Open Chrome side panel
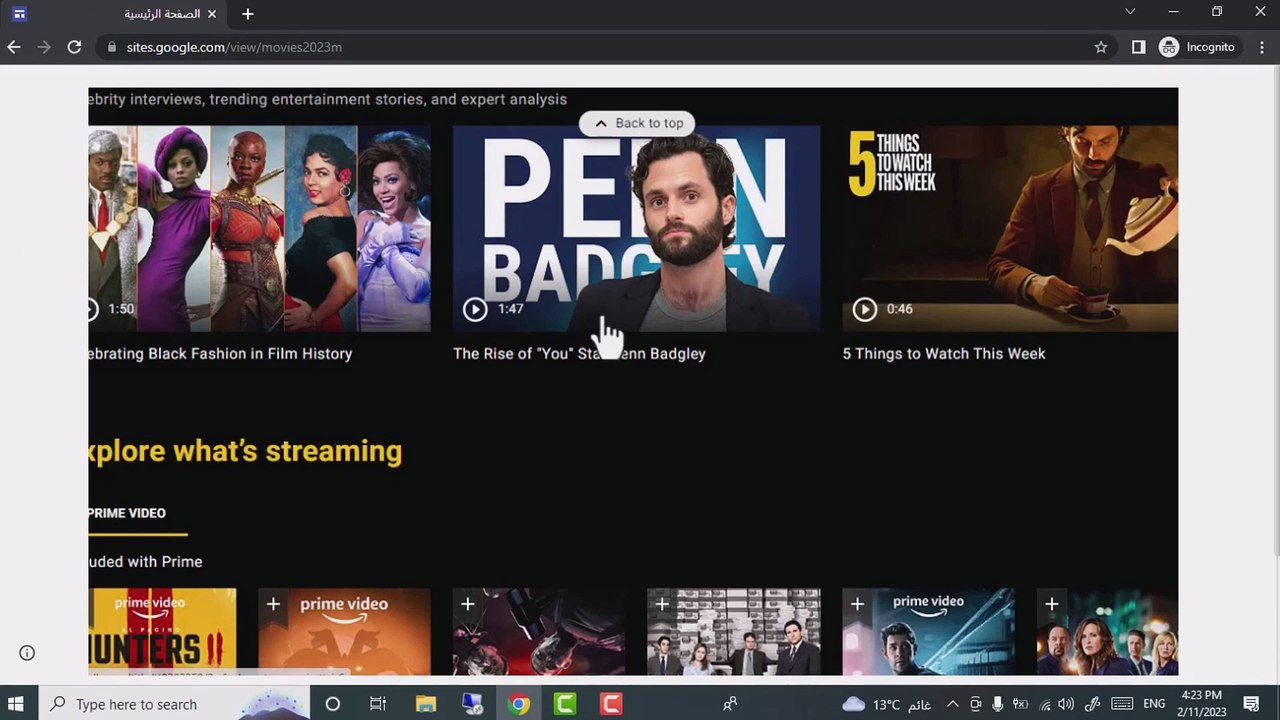The image size is (1280, 720). [1138, 47]
